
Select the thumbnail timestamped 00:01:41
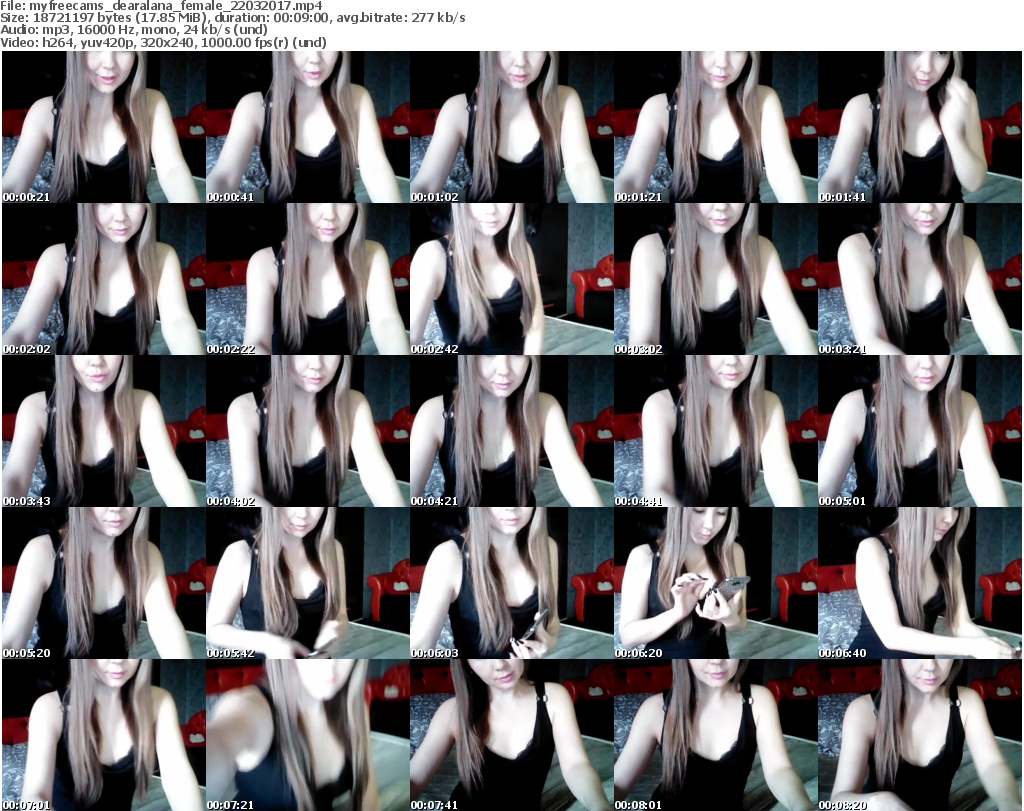(920, 127)
